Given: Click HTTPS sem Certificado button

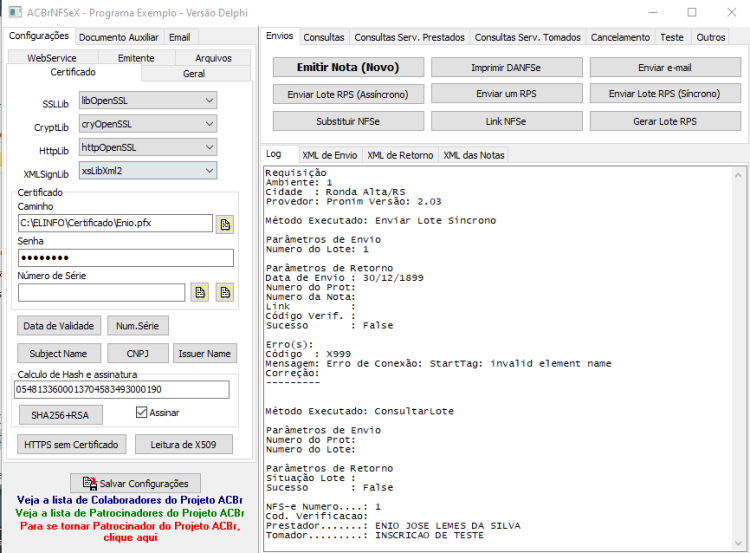Looking at the screenshot, I should coord(72,444).
